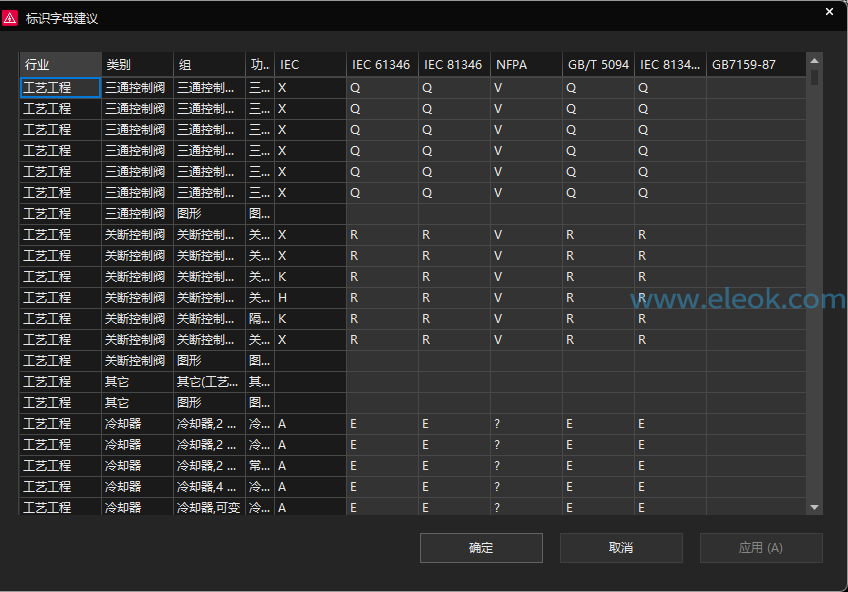Confirm with the 确定 button
This screenshot has width=848, height=592.
[481, 548]
